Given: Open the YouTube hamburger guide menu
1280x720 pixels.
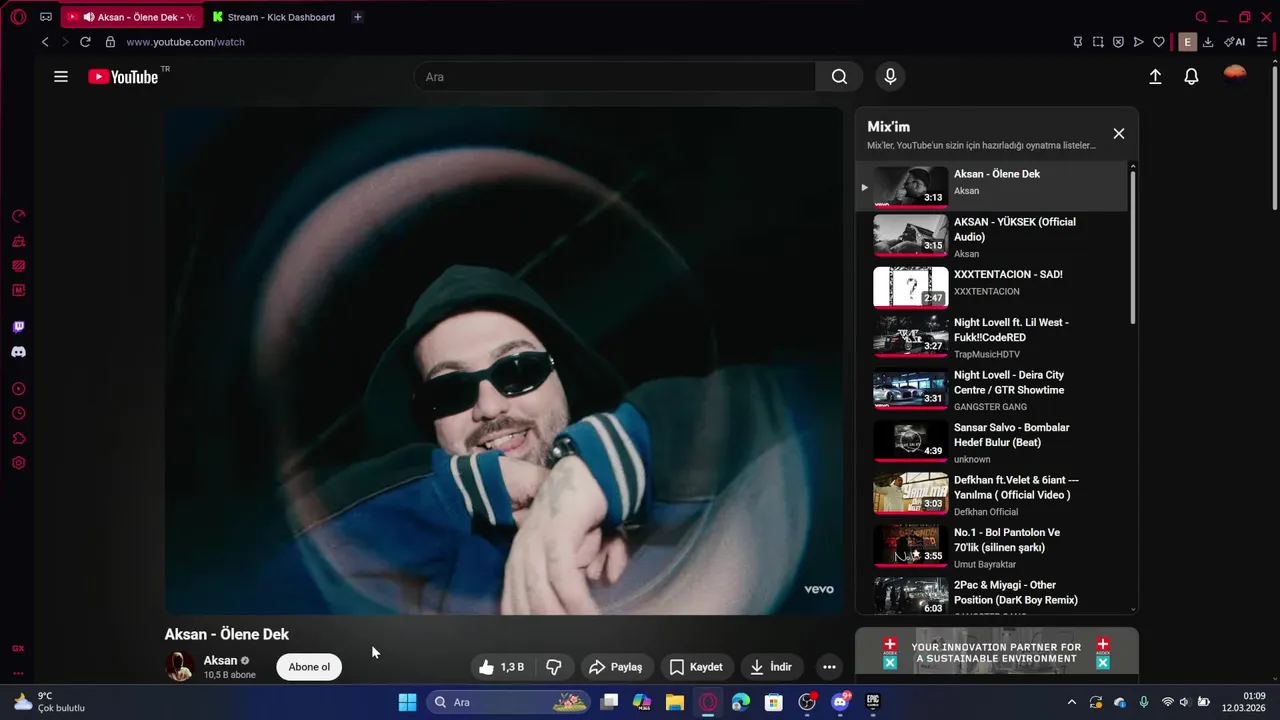Looking at the screenshot, I should (x=61, y=77).
